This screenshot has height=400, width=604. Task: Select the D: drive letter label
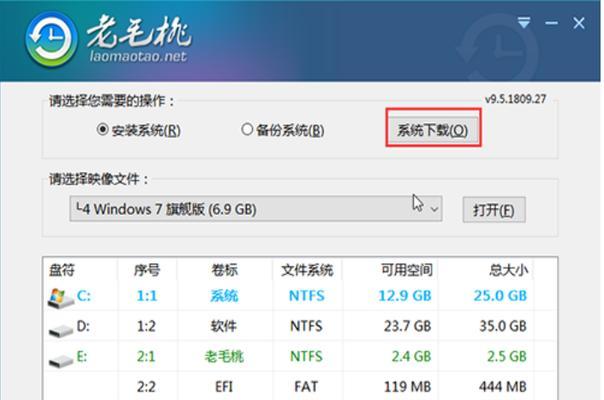(83, 326)
